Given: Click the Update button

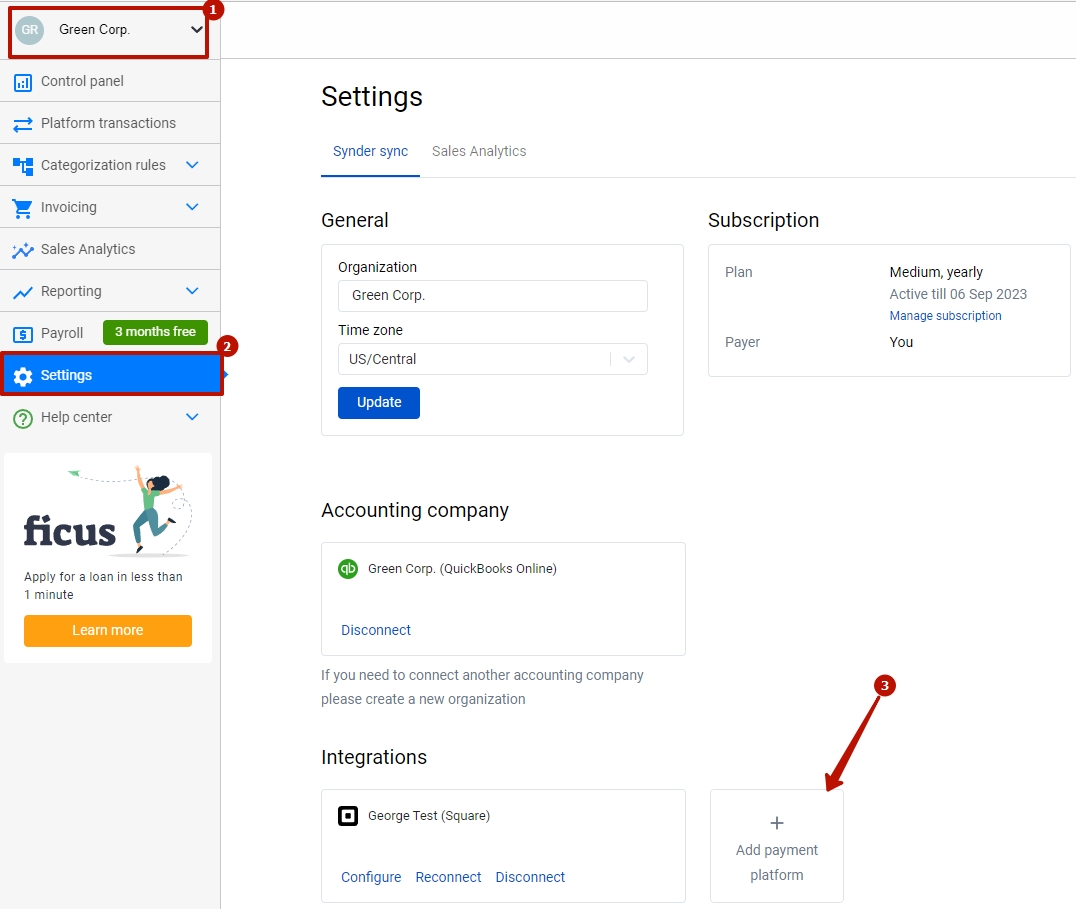Looking at the screenshot, I should click(379, 403).
